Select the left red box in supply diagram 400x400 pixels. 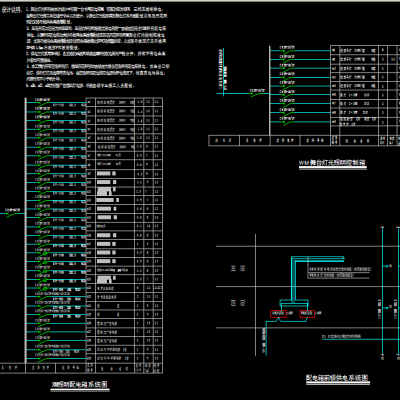(x=278, y=313)
